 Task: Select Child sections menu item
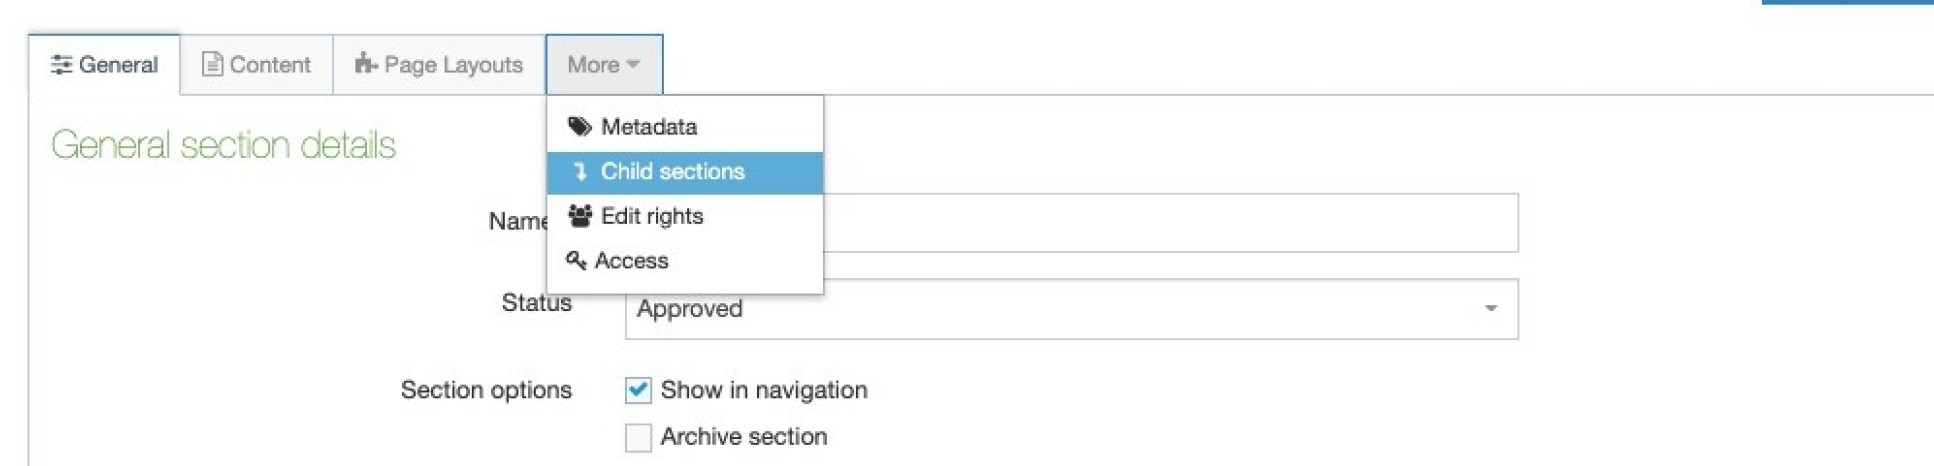click(x=672, y=172)
